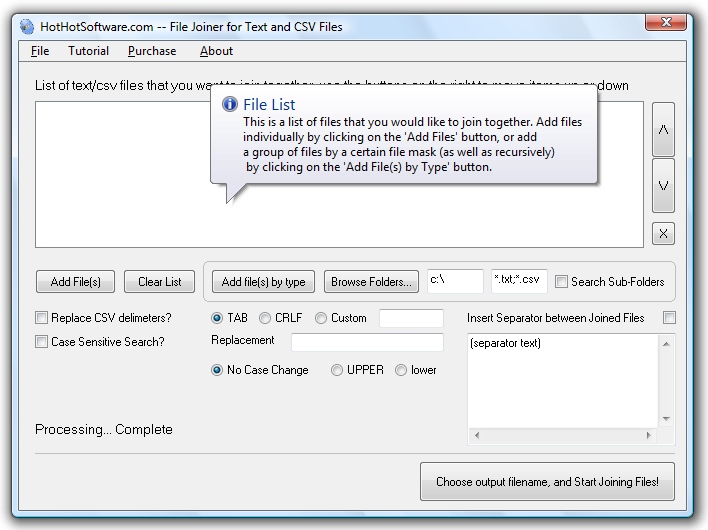708x530 pixels.
Task: Select the CRLF radio button
Action: coord(265,318)
